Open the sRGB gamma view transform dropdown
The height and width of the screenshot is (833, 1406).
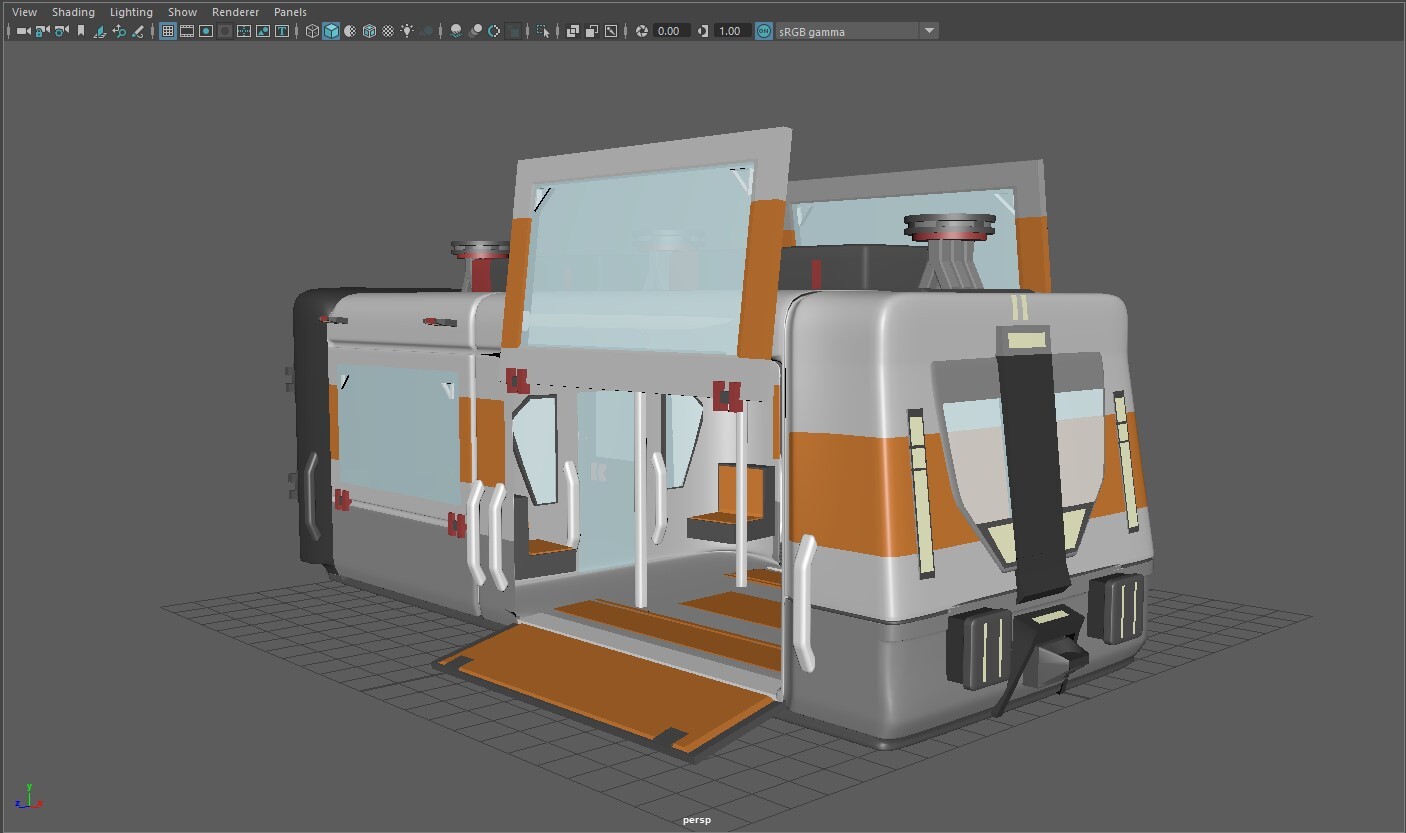pyautogui.click(x=929, y=31)
